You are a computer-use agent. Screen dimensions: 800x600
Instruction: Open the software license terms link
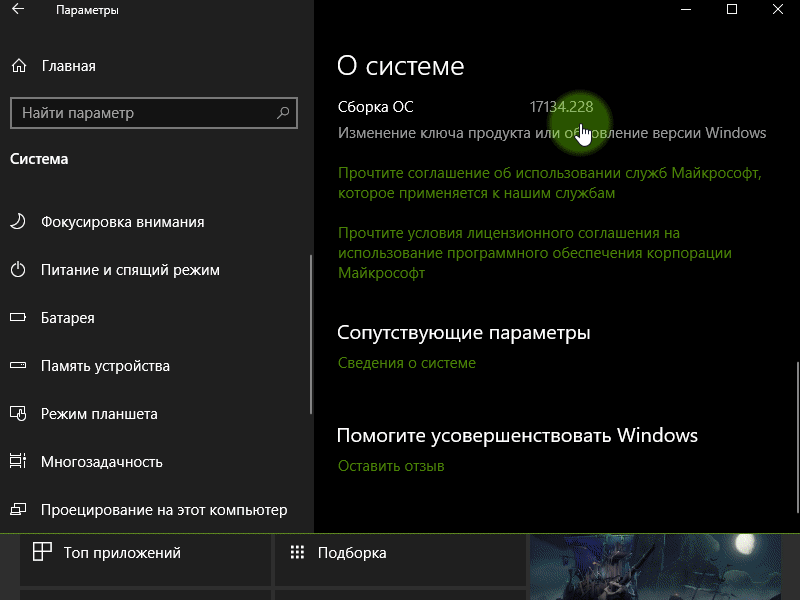(x=535, y=253)
